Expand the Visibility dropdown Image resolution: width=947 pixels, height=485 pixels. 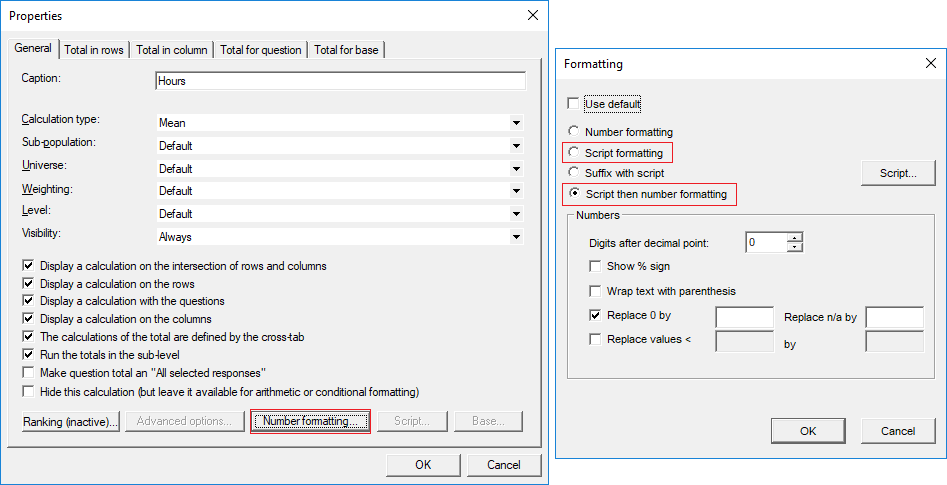tap(516, 237)
